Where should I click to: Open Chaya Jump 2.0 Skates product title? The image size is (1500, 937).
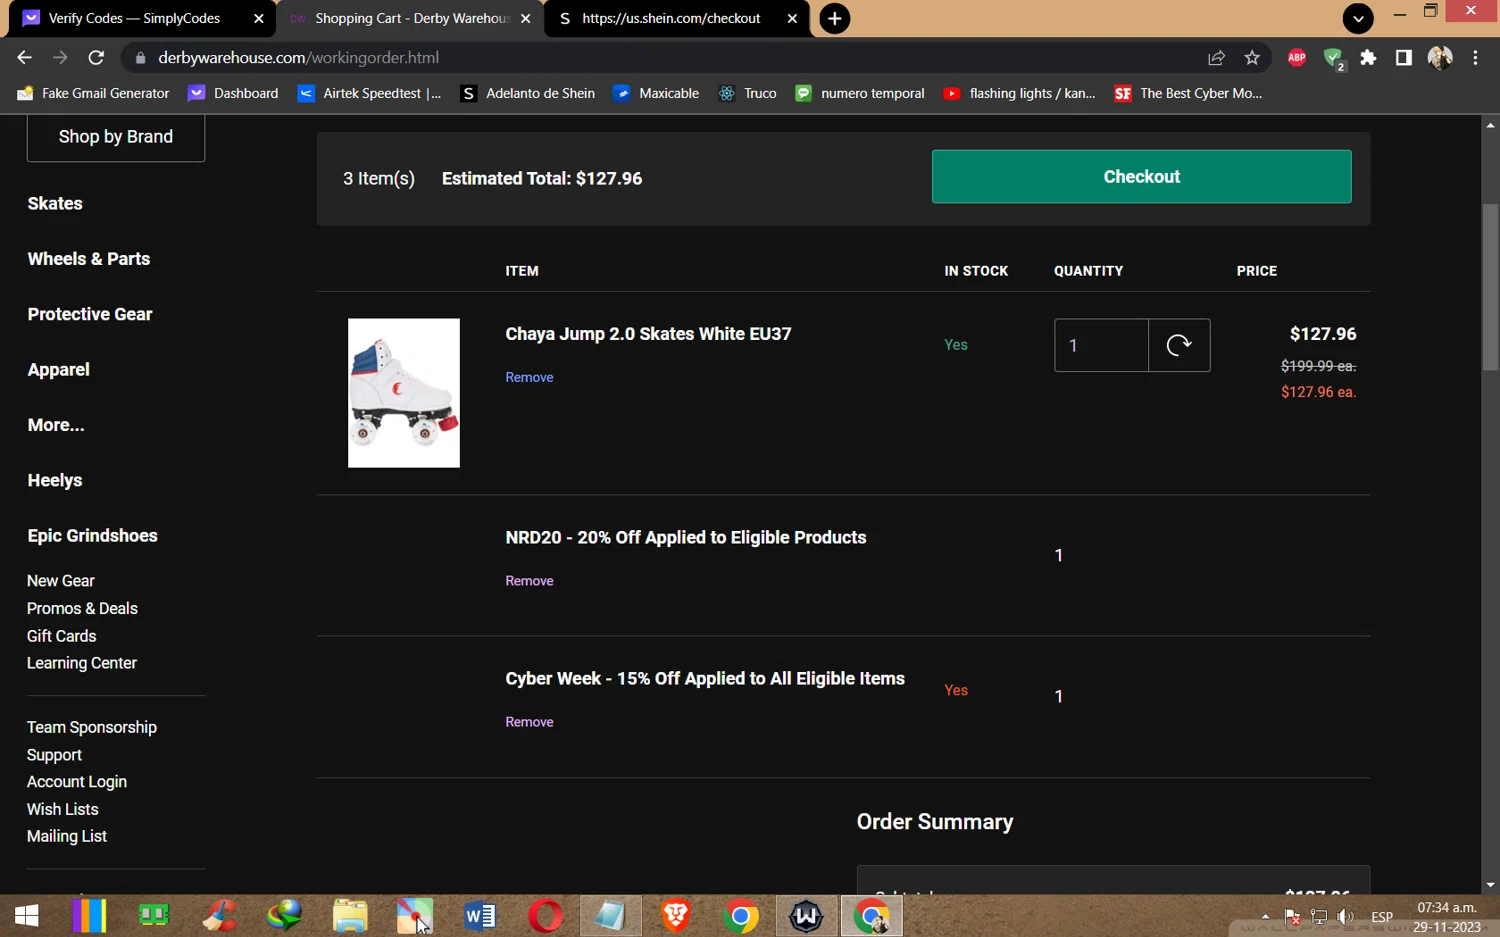[648, 334]
